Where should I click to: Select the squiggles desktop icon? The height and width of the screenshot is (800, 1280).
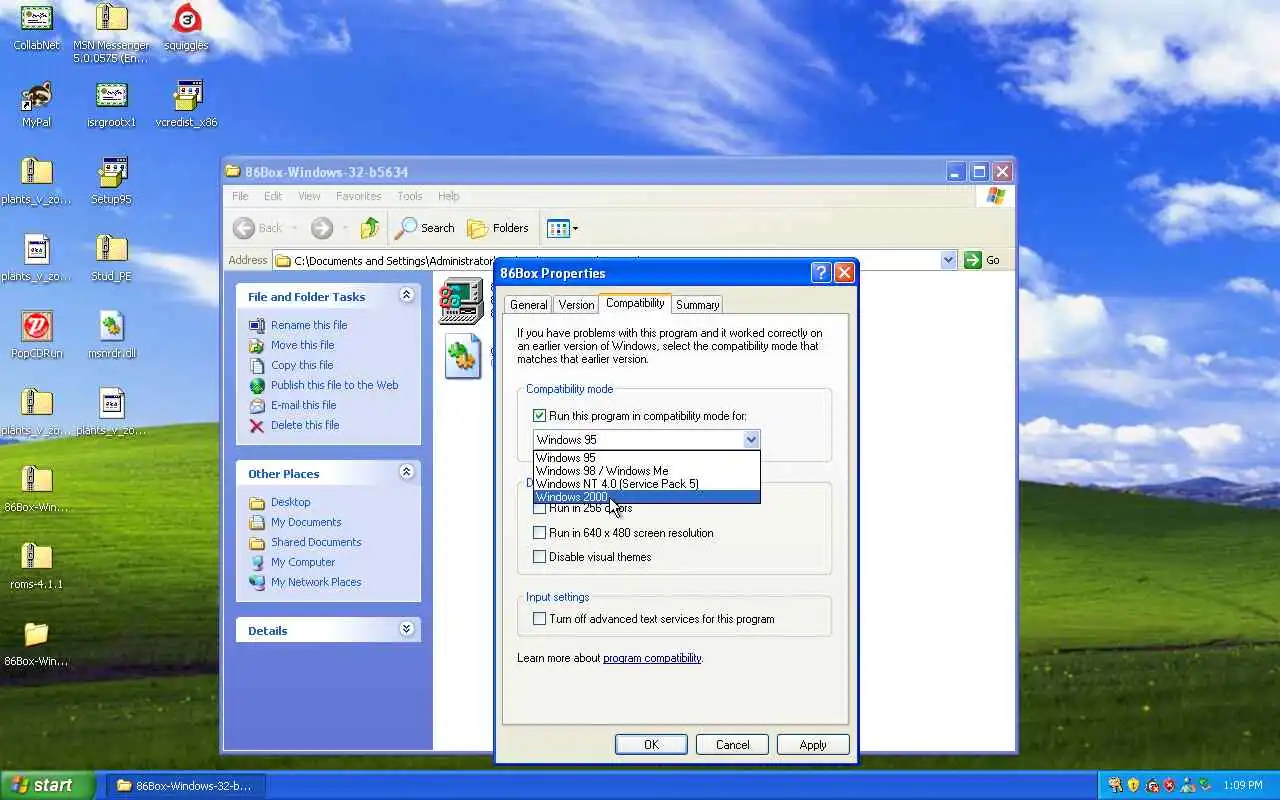point(186,19)
